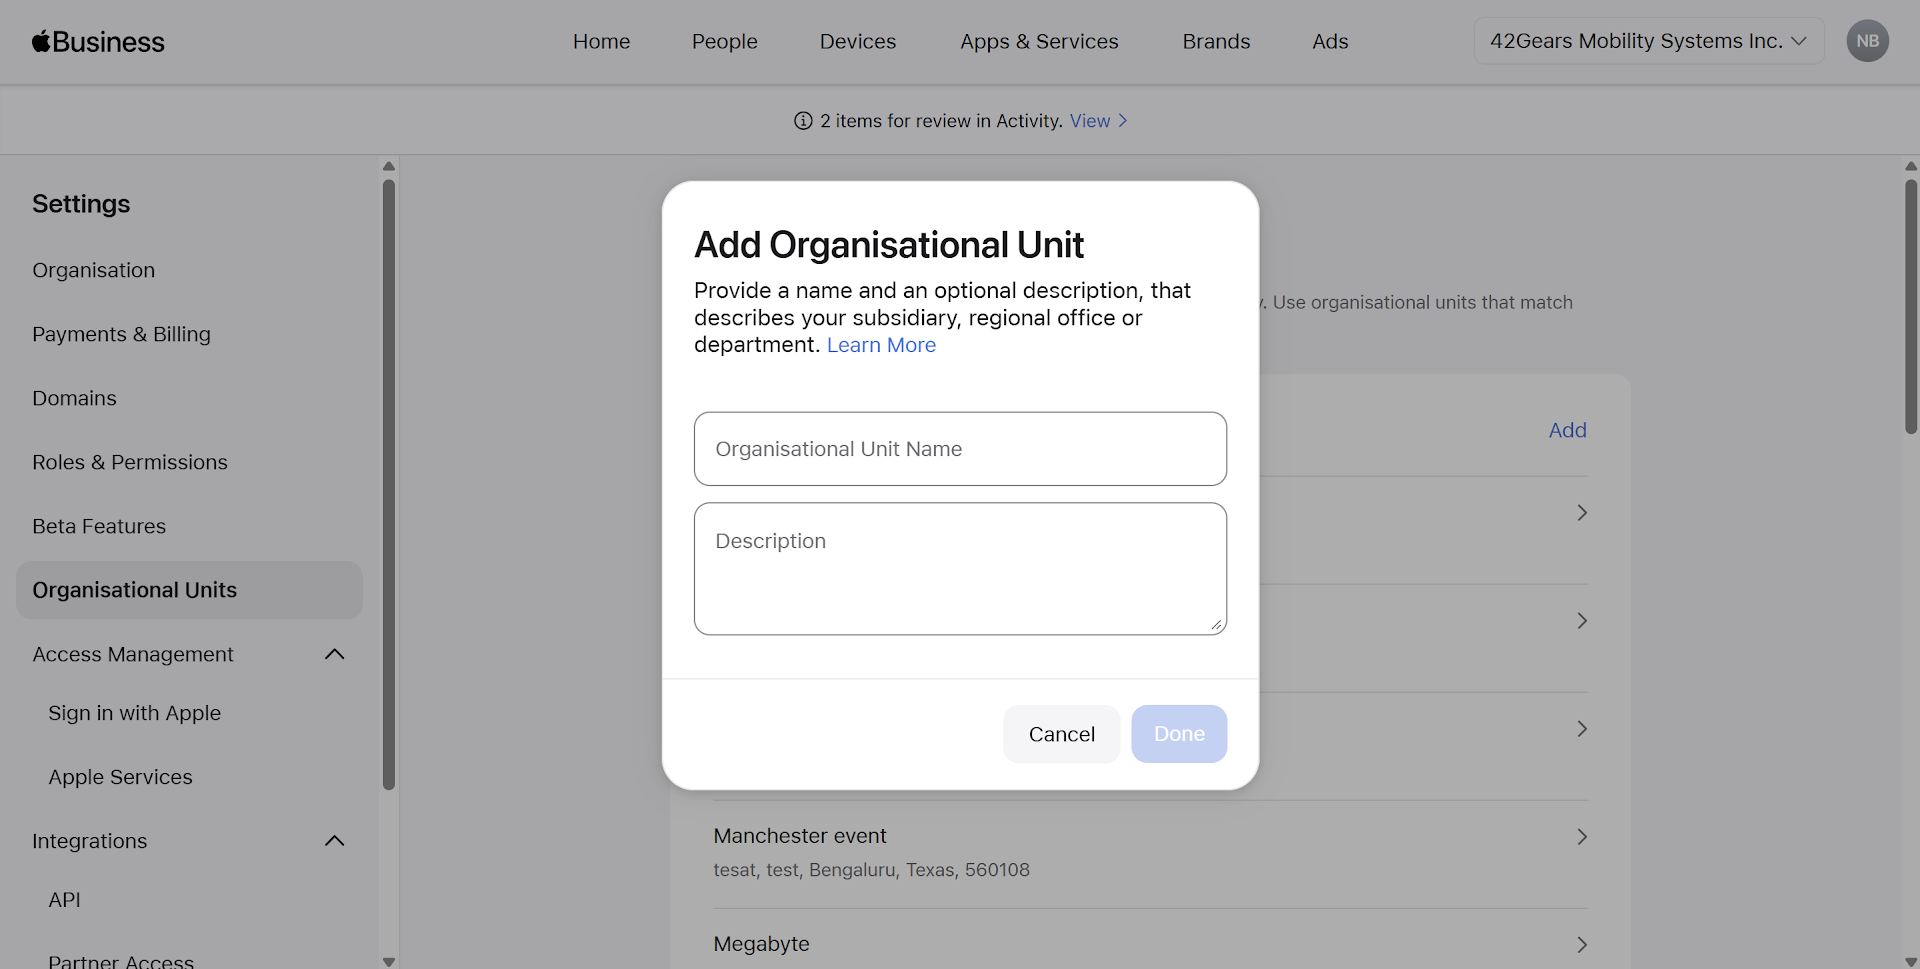1920x969 pixels.
Task: Click the Done button
Action: (x=1179, y=734)
